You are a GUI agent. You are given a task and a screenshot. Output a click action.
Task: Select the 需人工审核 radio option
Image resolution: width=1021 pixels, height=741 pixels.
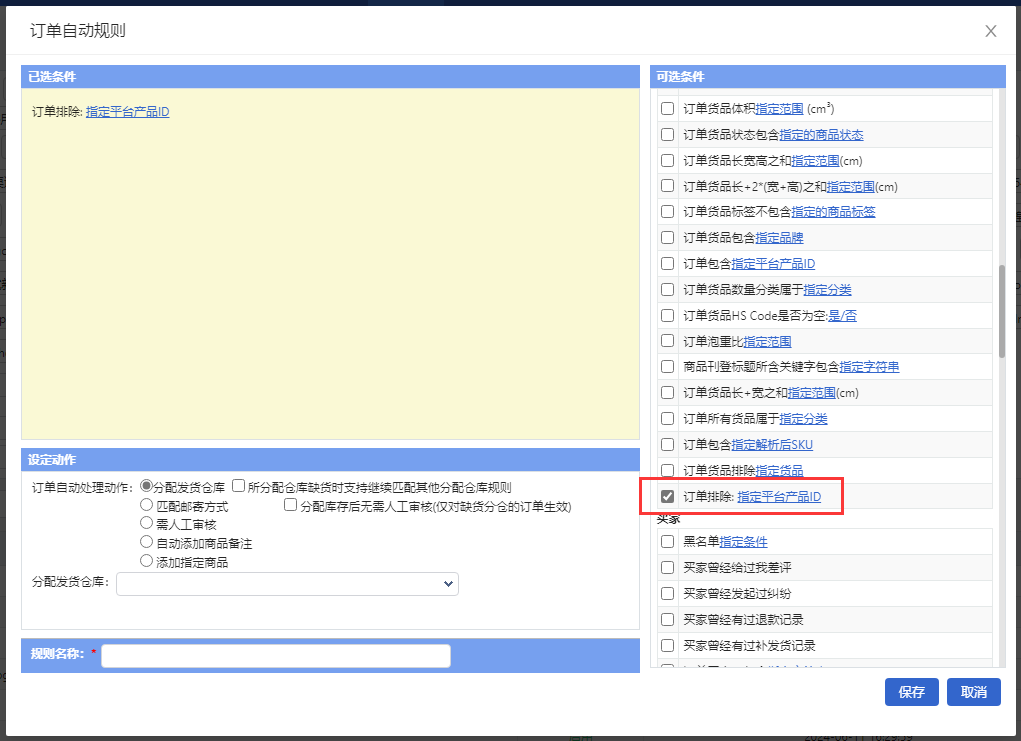tap(147, 523)
